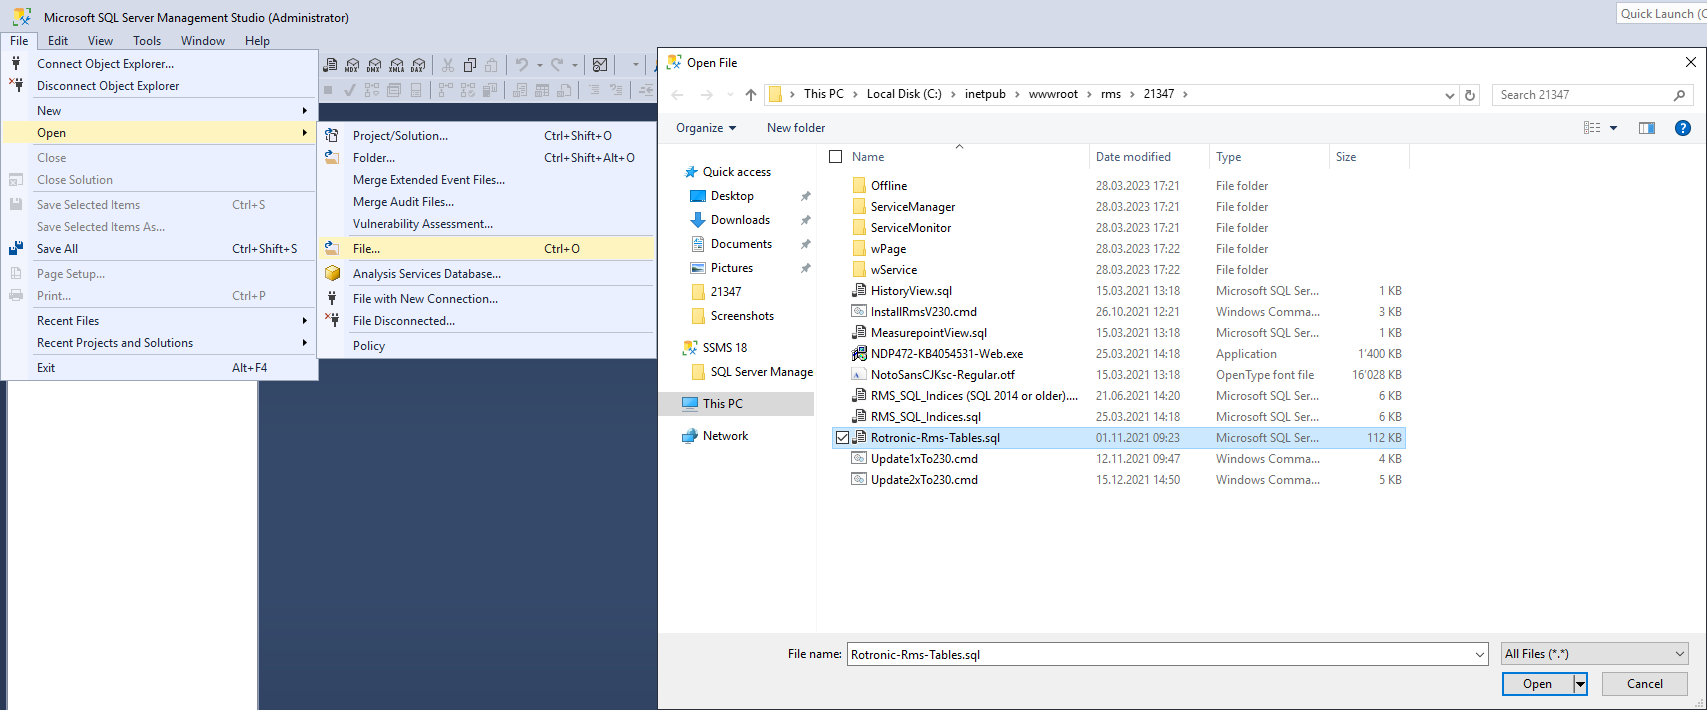Toggle the preview pane icon
The image size is (1707, 710).
(x=1647, y=128)
